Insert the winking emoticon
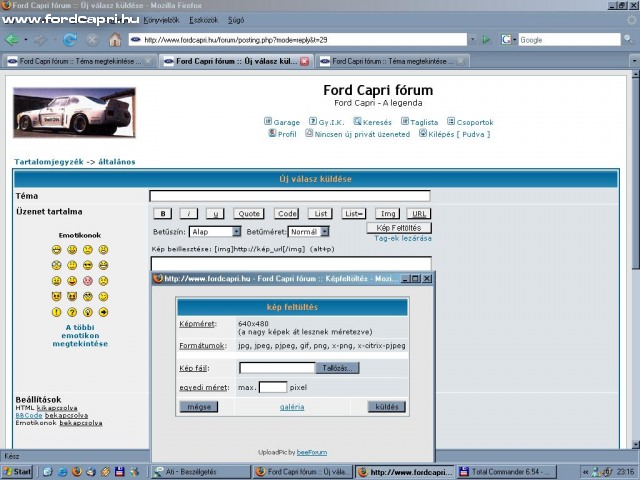The width and height of the screenshot is (640, 480). point(103,296)
